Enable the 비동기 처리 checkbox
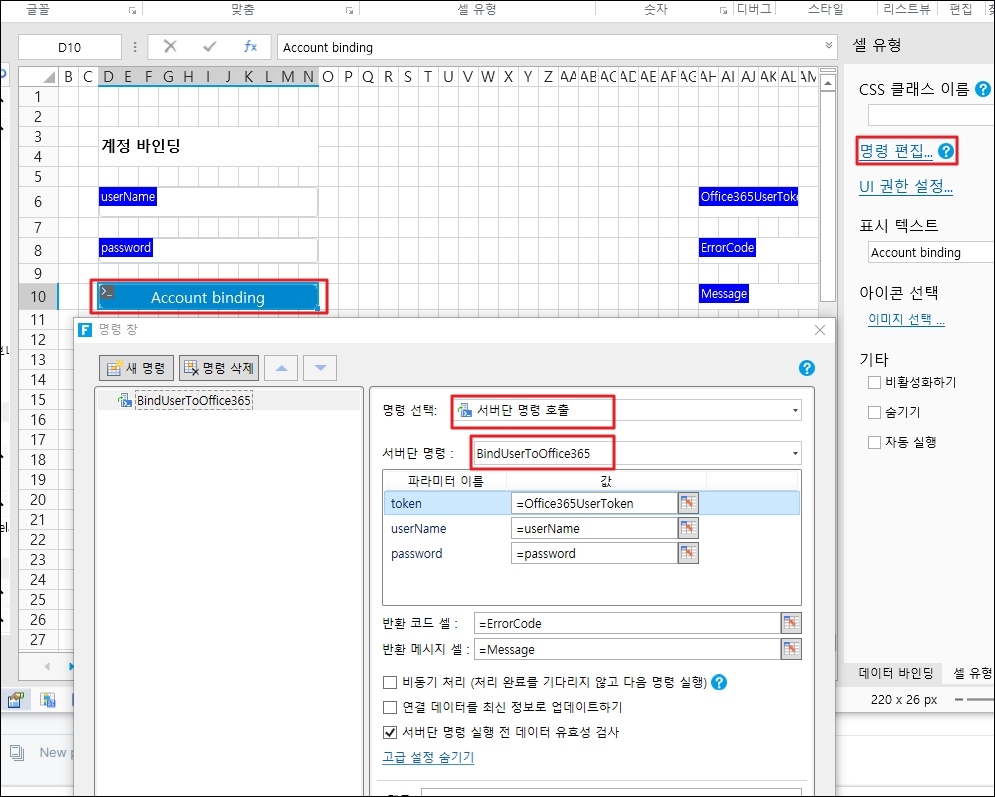 coord(390,683)
